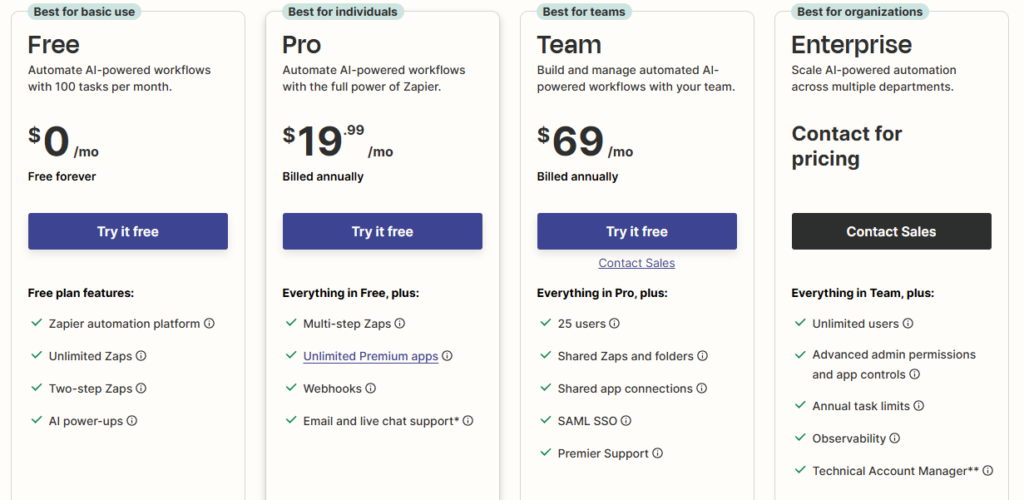Click info icon next to Premier Support

[x=656, y=454]
